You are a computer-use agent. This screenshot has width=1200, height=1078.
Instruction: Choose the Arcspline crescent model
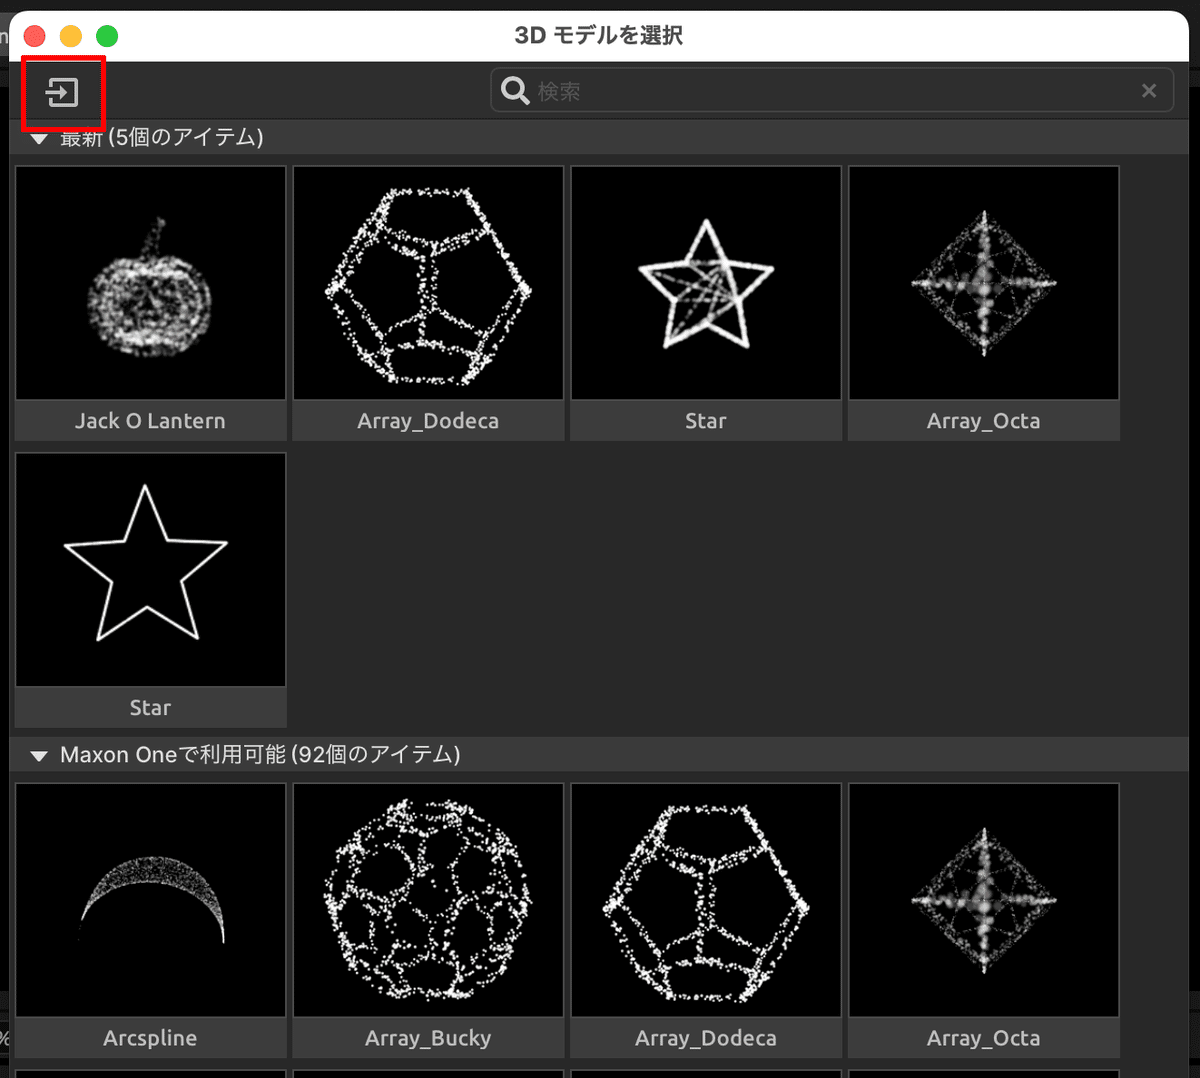[x=149, y=900]
